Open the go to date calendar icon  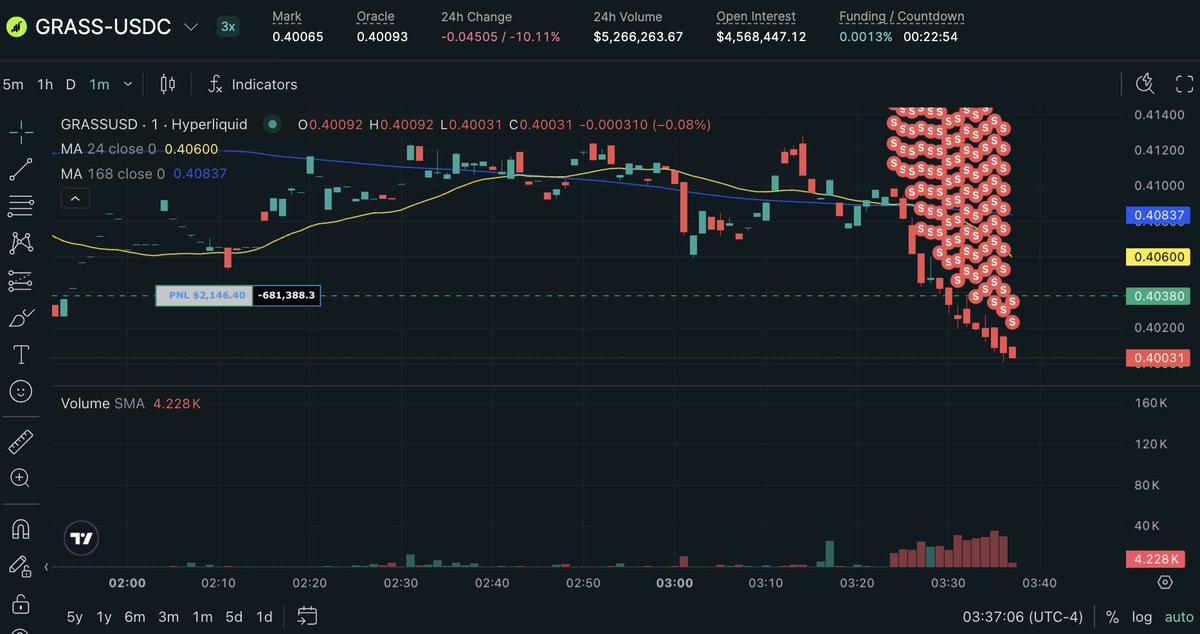coord(307,616)
